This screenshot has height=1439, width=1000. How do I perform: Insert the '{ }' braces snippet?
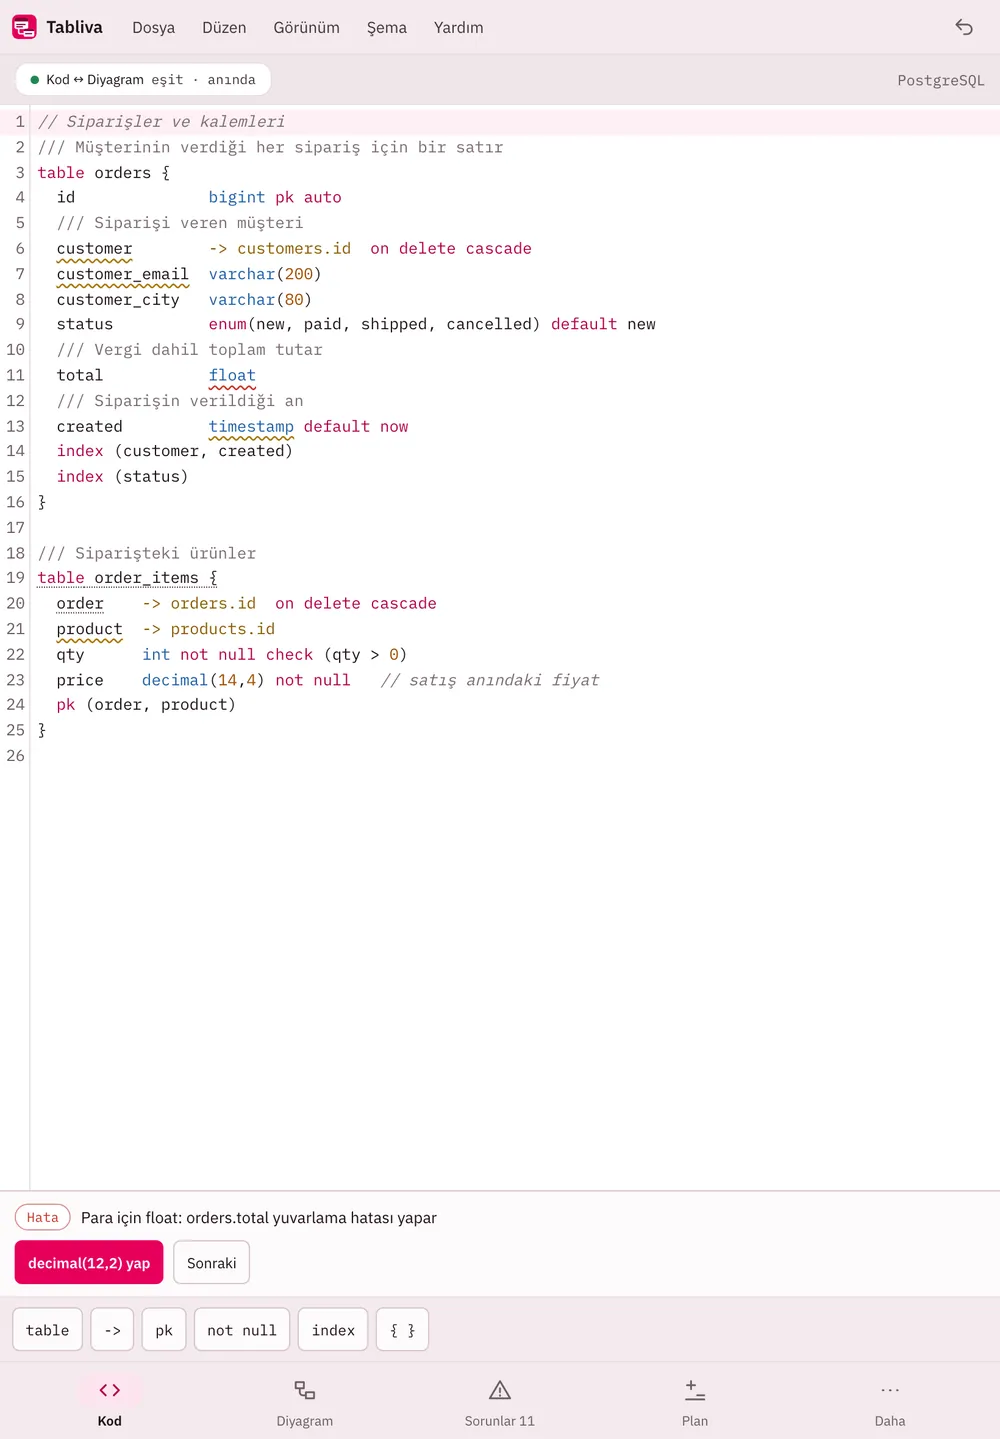point(402,1330)
